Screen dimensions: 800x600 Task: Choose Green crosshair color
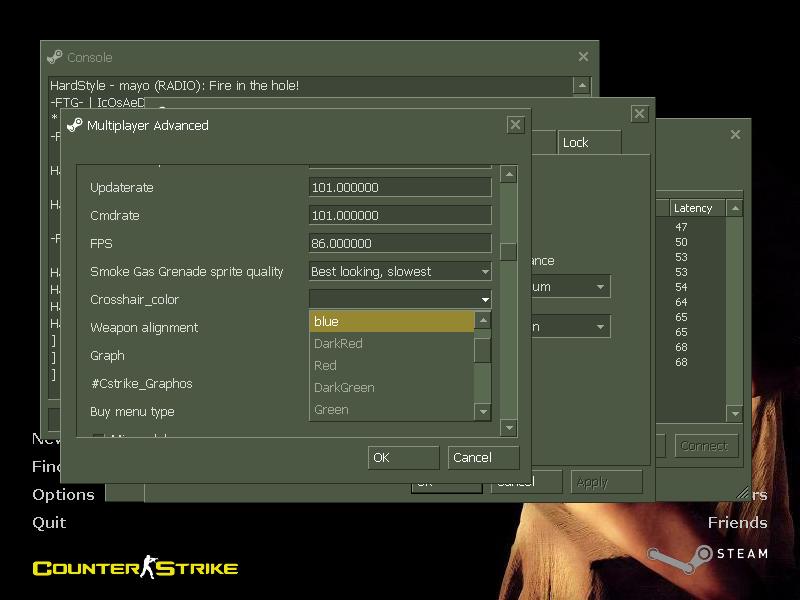click(391, 409)
